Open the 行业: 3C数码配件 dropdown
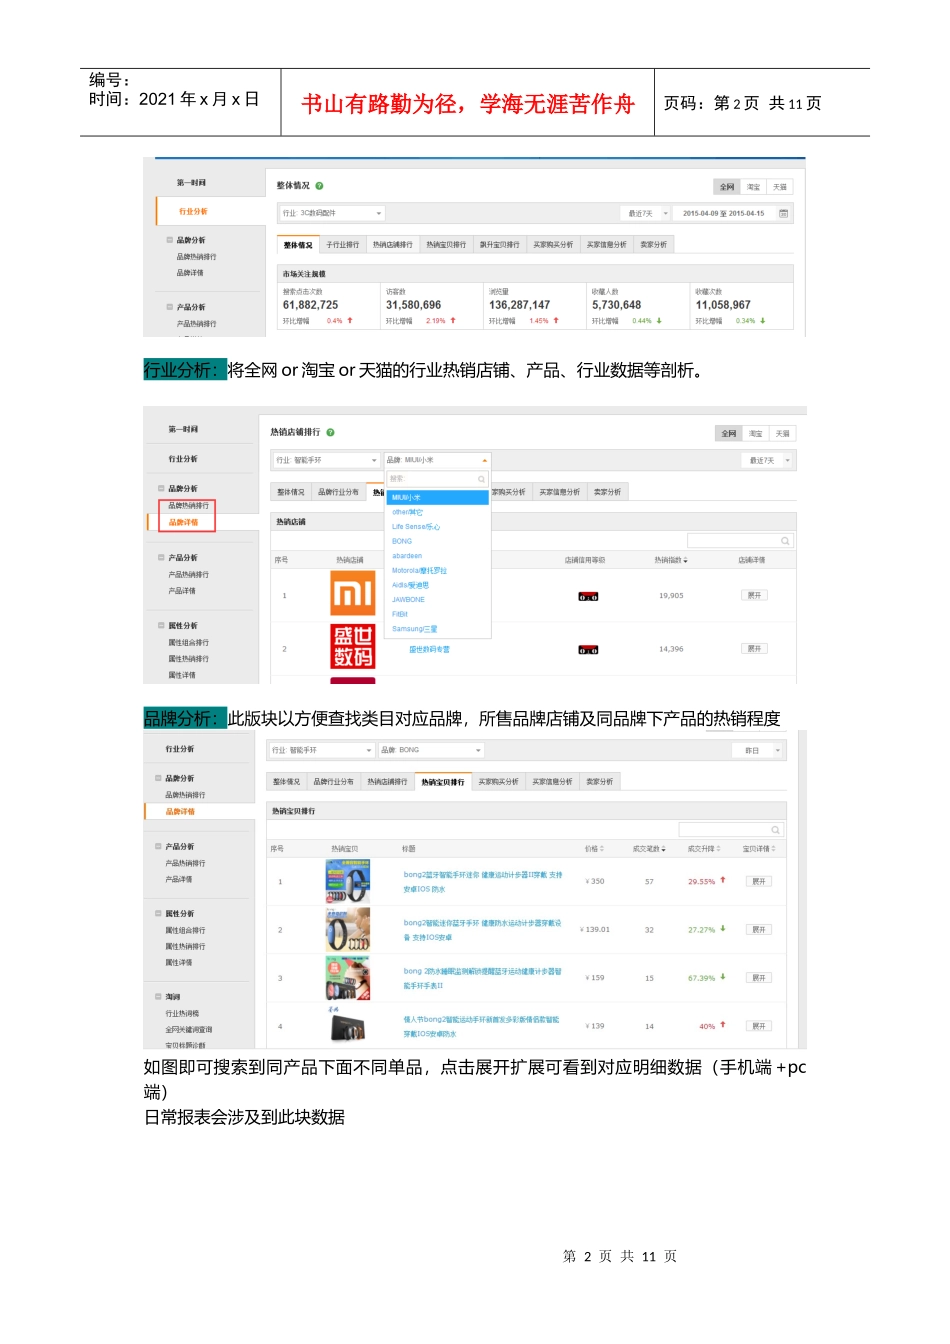 tap(331, 213)
